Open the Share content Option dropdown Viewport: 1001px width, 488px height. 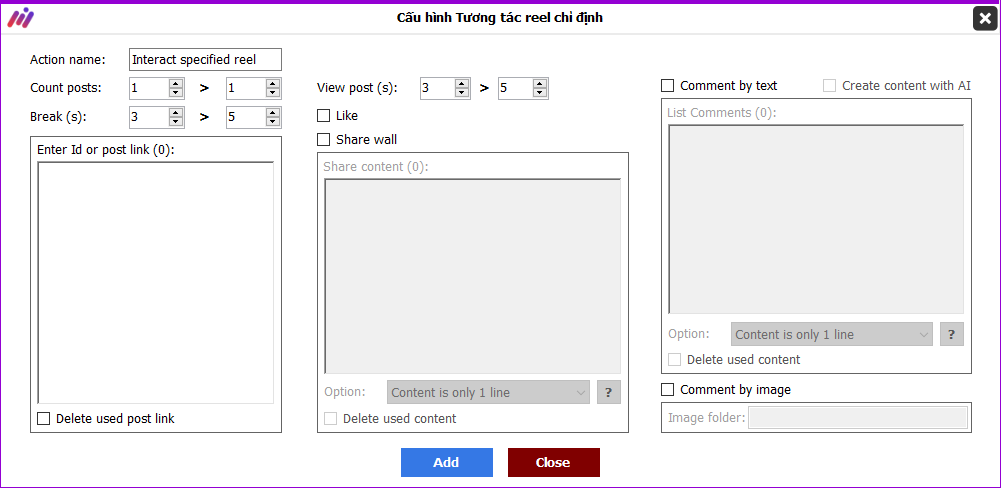(x=488, y=392)
